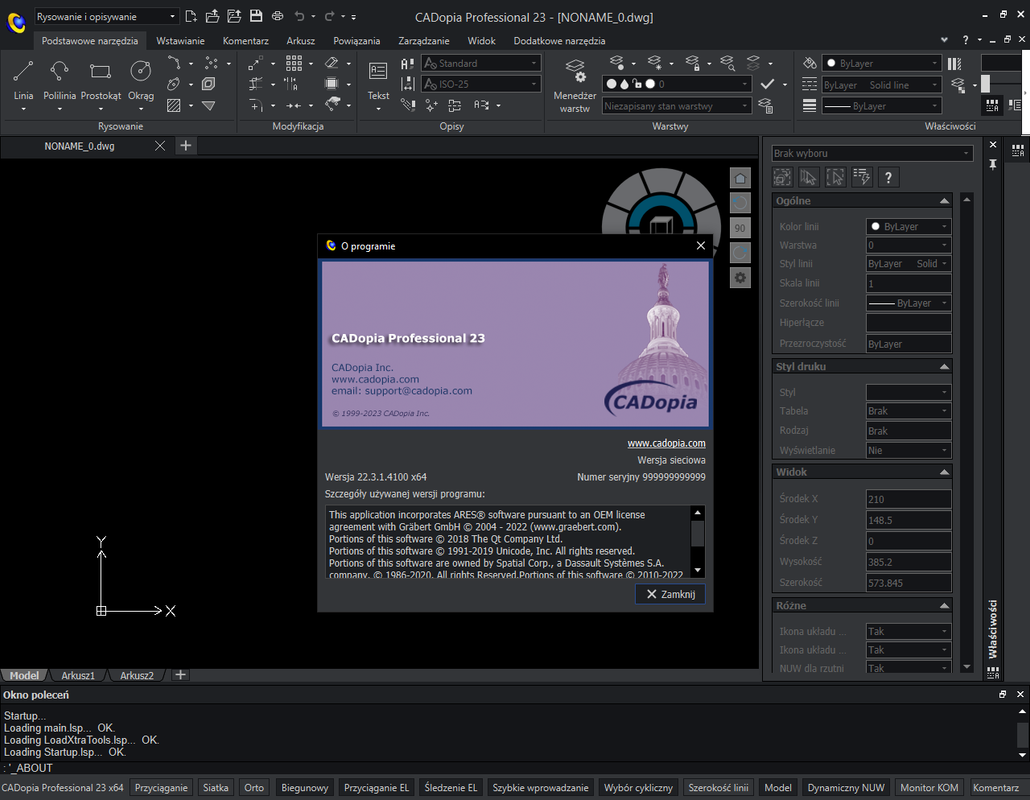
Task: Click the arc tool in Rysowanie group
Action: point(173,63)
